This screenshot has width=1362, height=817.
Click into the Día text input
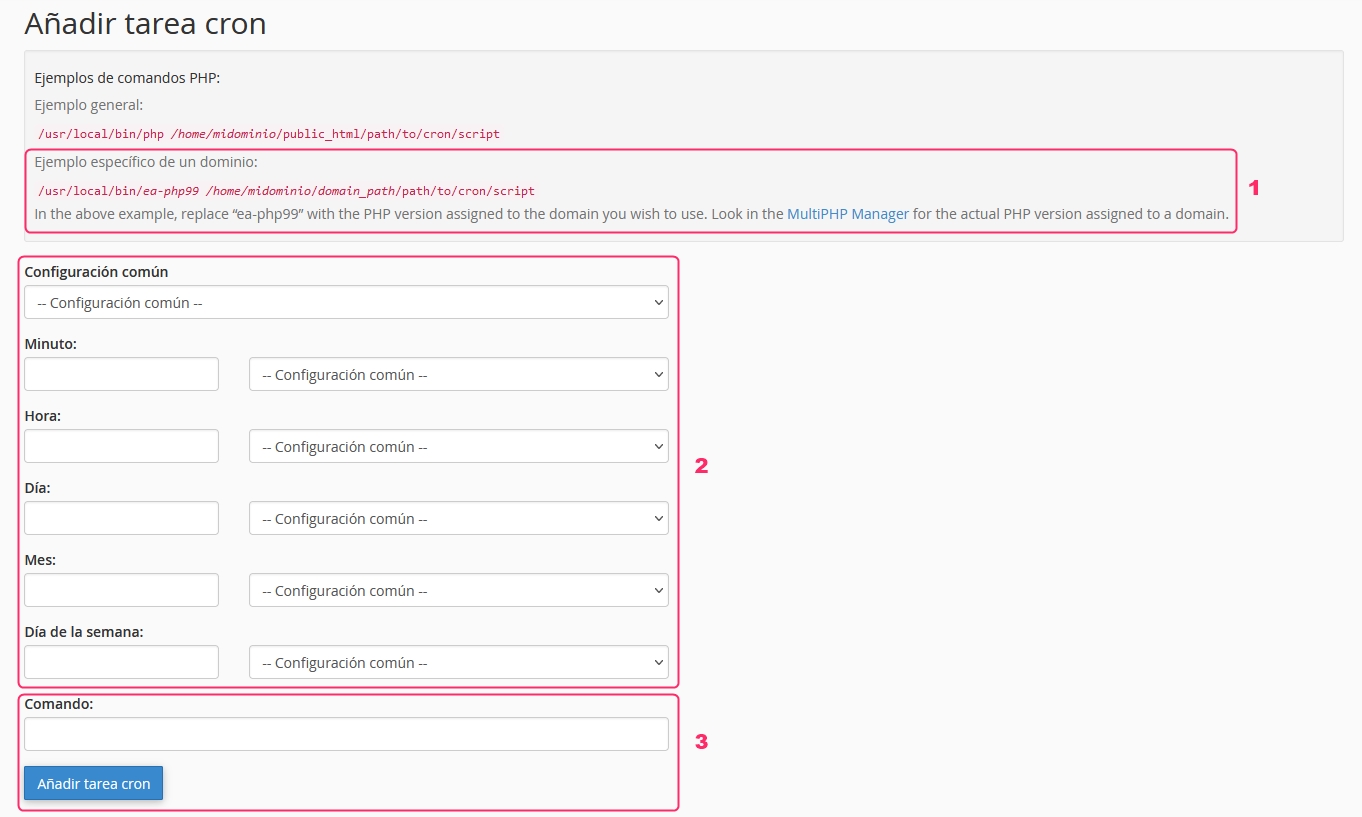tap(121, 519)
